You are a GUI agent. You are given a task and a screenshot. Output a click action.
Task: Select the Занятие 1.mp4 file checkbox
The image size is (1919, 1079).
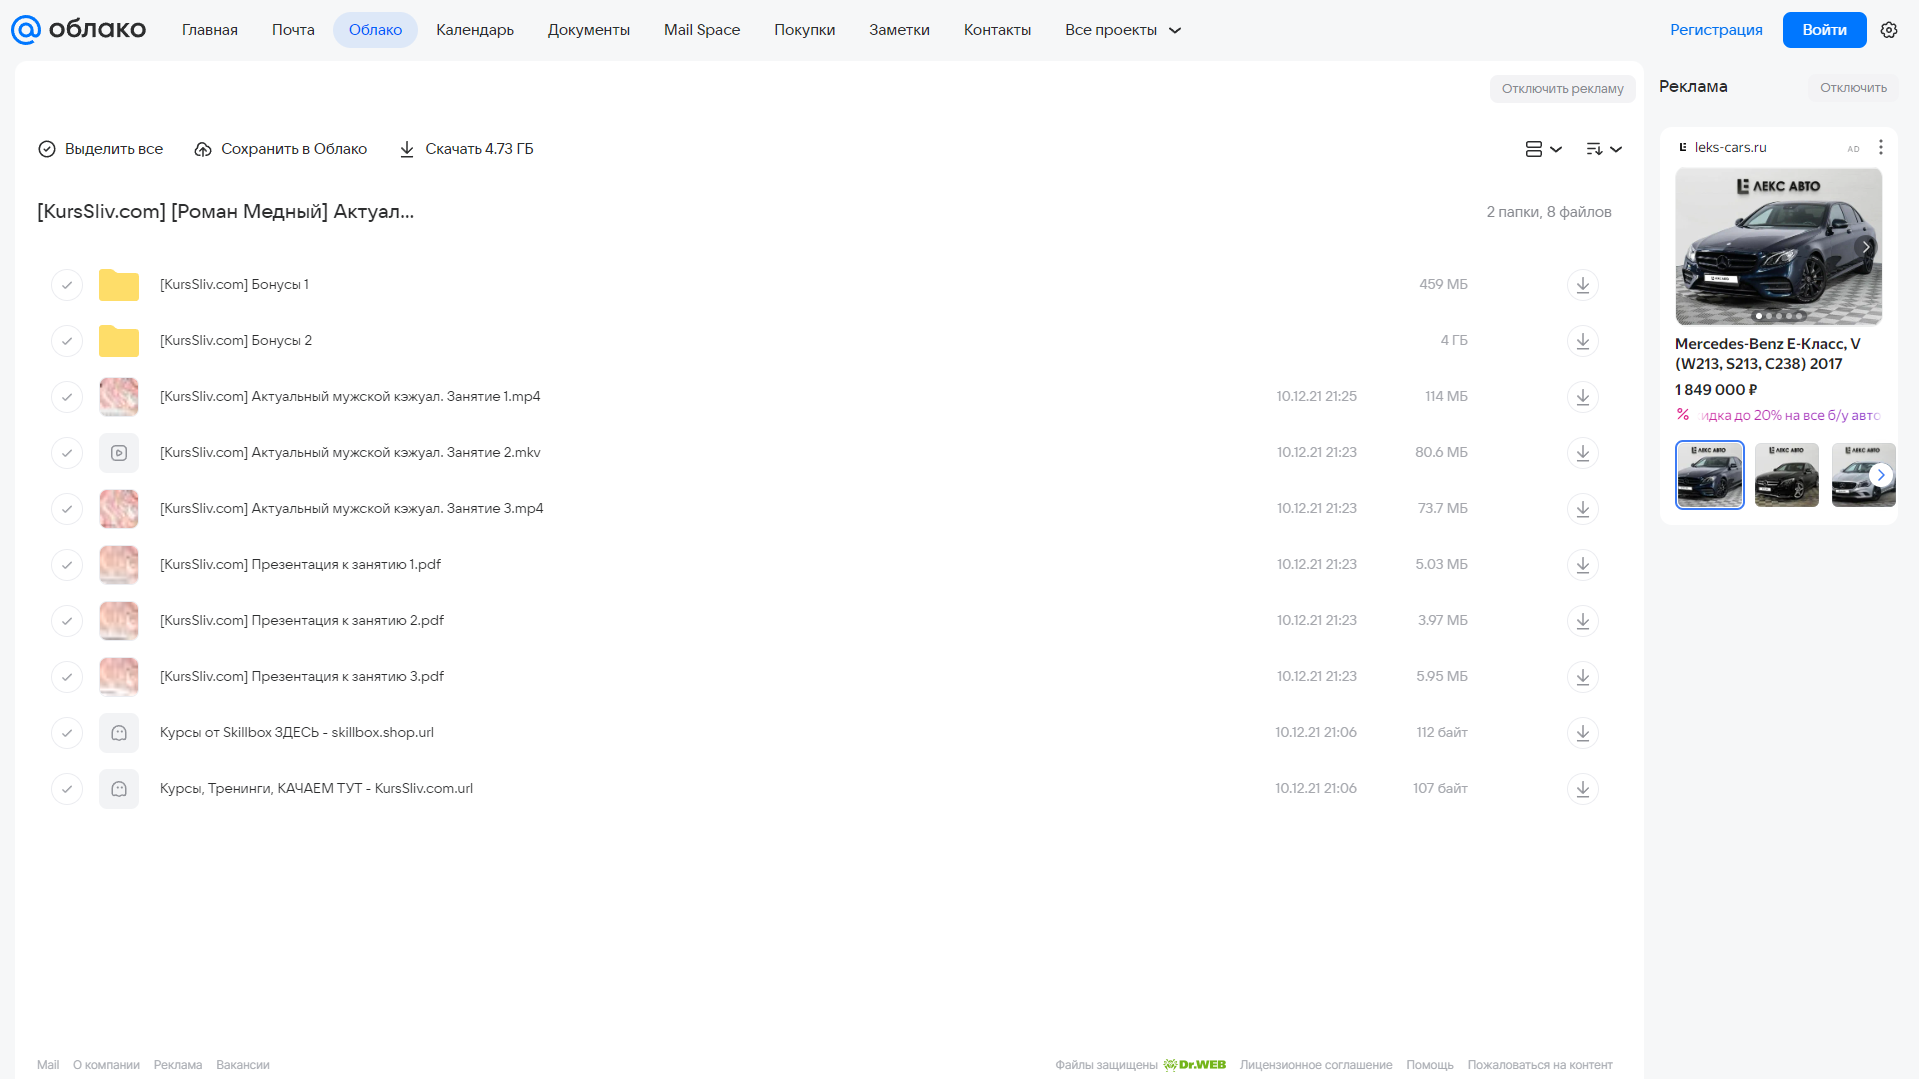click(x=67, y=397)
